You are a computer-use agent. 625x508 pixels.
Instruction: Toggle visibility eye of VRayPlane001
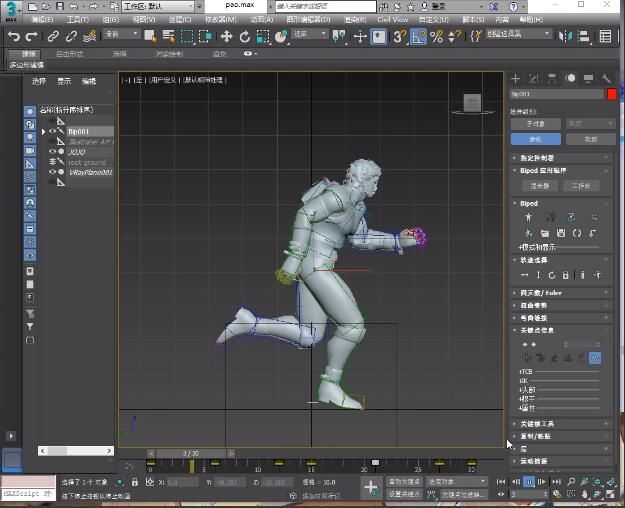(x=52, y=172)
